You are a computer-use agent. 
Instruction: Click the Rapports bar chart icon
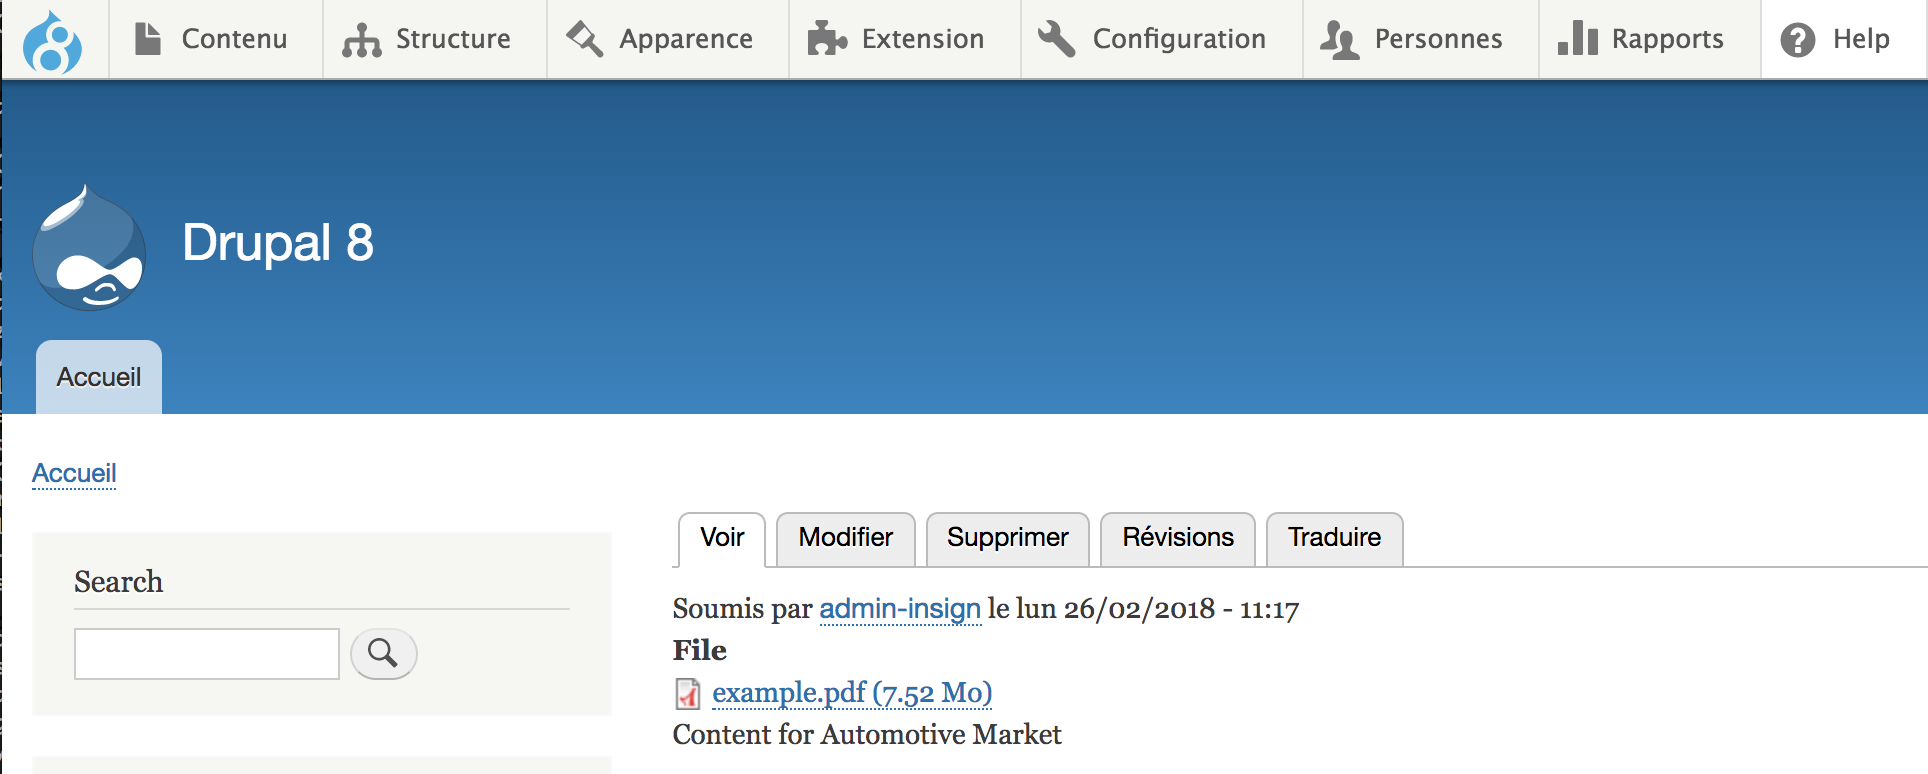point(1578,39)
